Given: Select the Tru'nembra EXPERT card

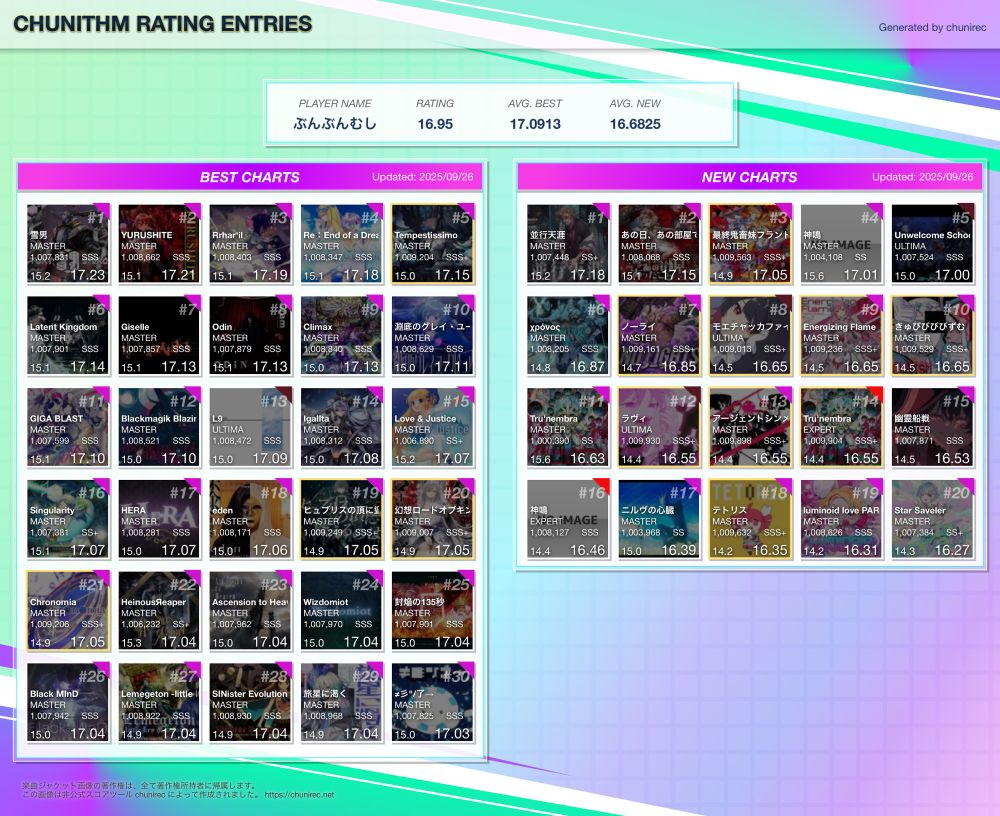Looking at the screenshot, I should click(842, 427).
